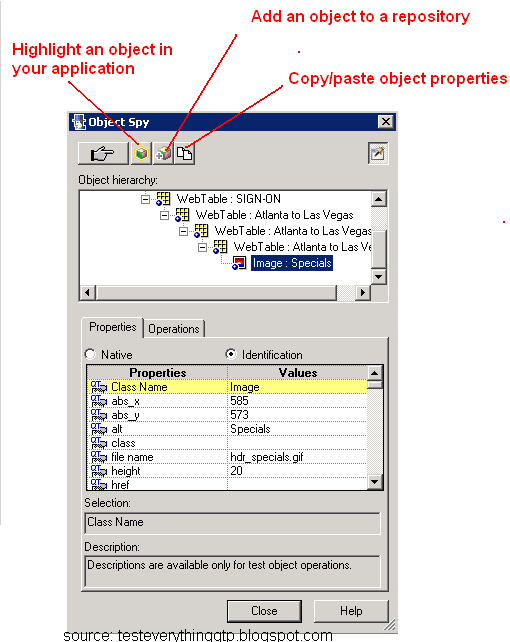Click the height property row icon
This screenshot has height=642, width=510.
(99, 470)
